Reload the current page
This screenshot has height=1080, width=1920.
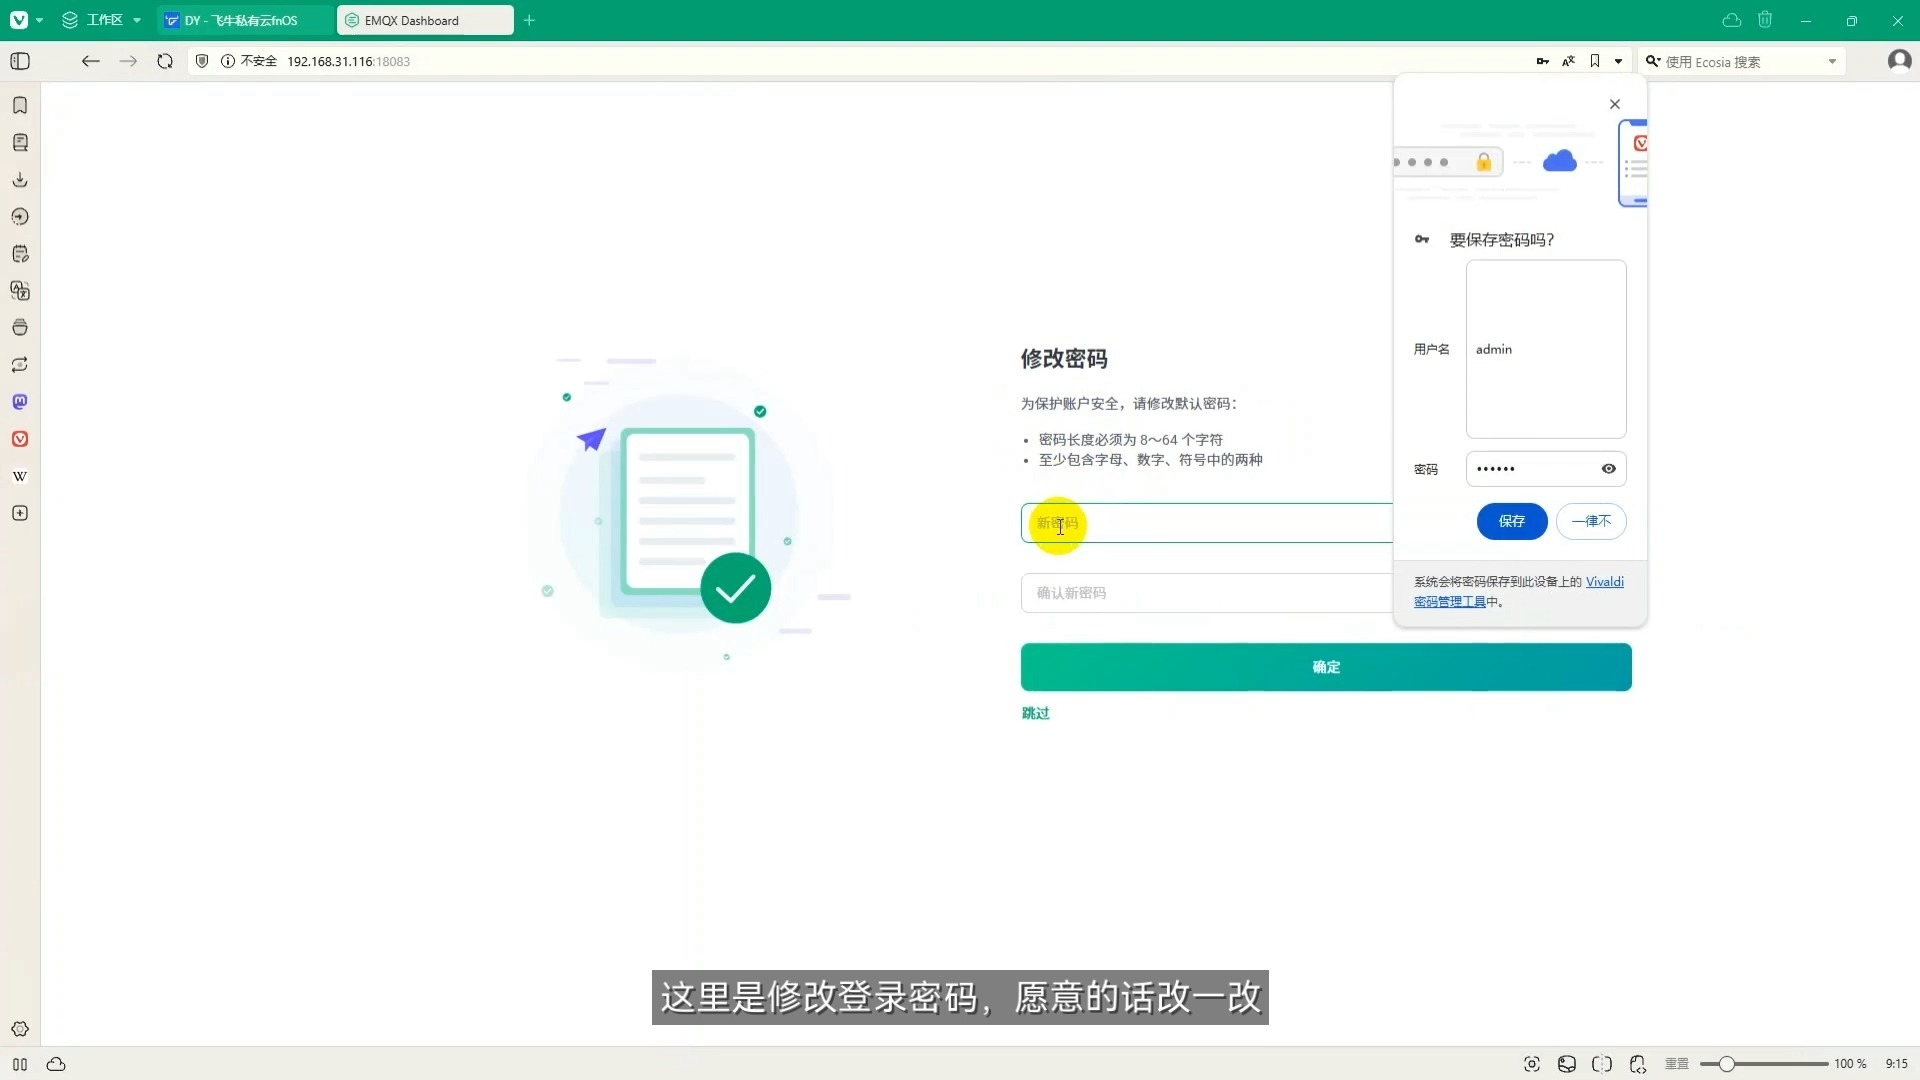[x=164, y=61]
